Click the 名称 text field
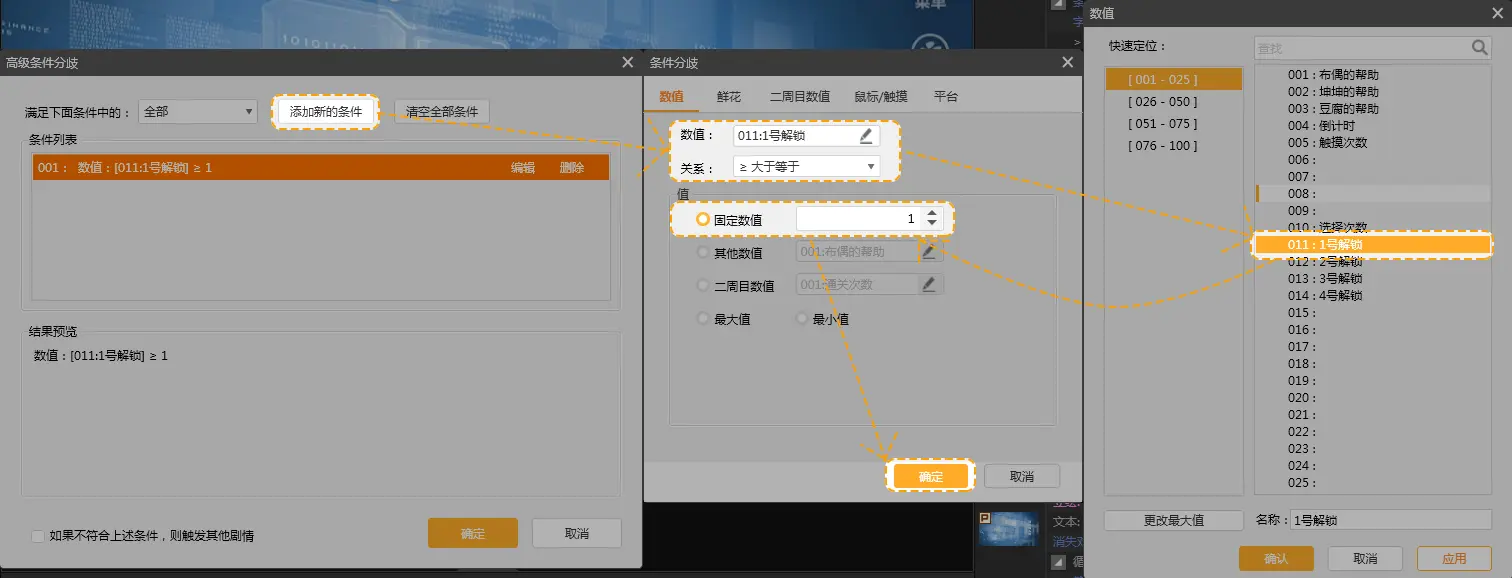Image resolution: width=1512 pixels, height=578 pixels. tap(1389, 520)
